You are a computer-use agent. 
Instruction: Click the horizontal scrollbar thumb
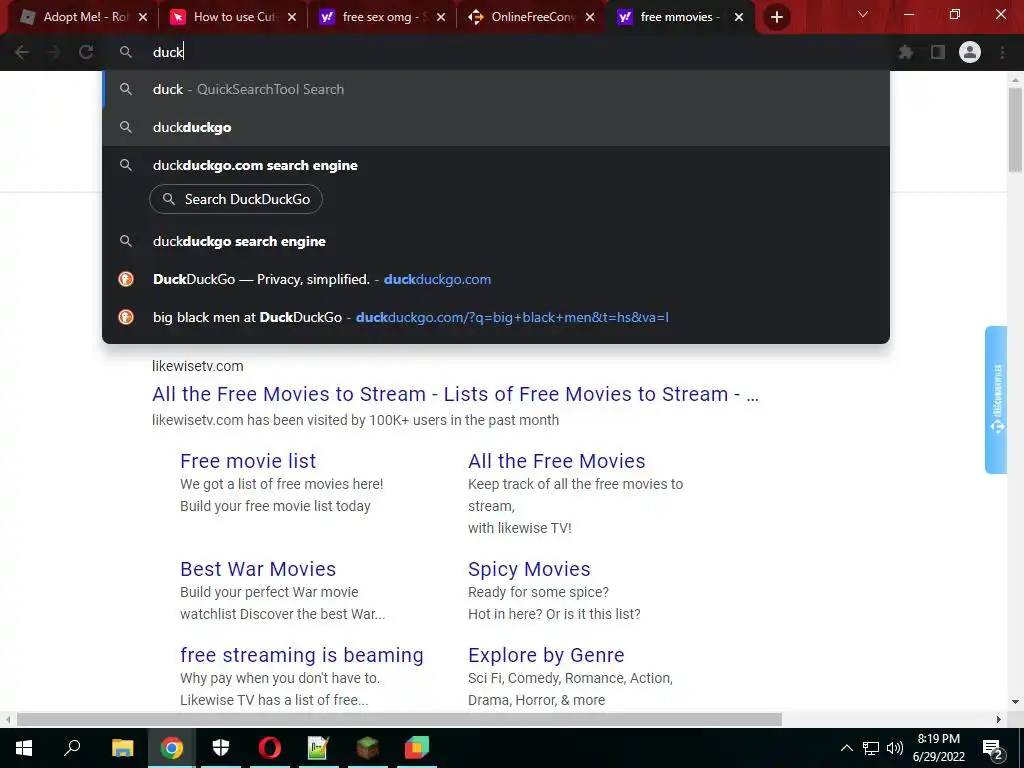click(x=399, y=719)
